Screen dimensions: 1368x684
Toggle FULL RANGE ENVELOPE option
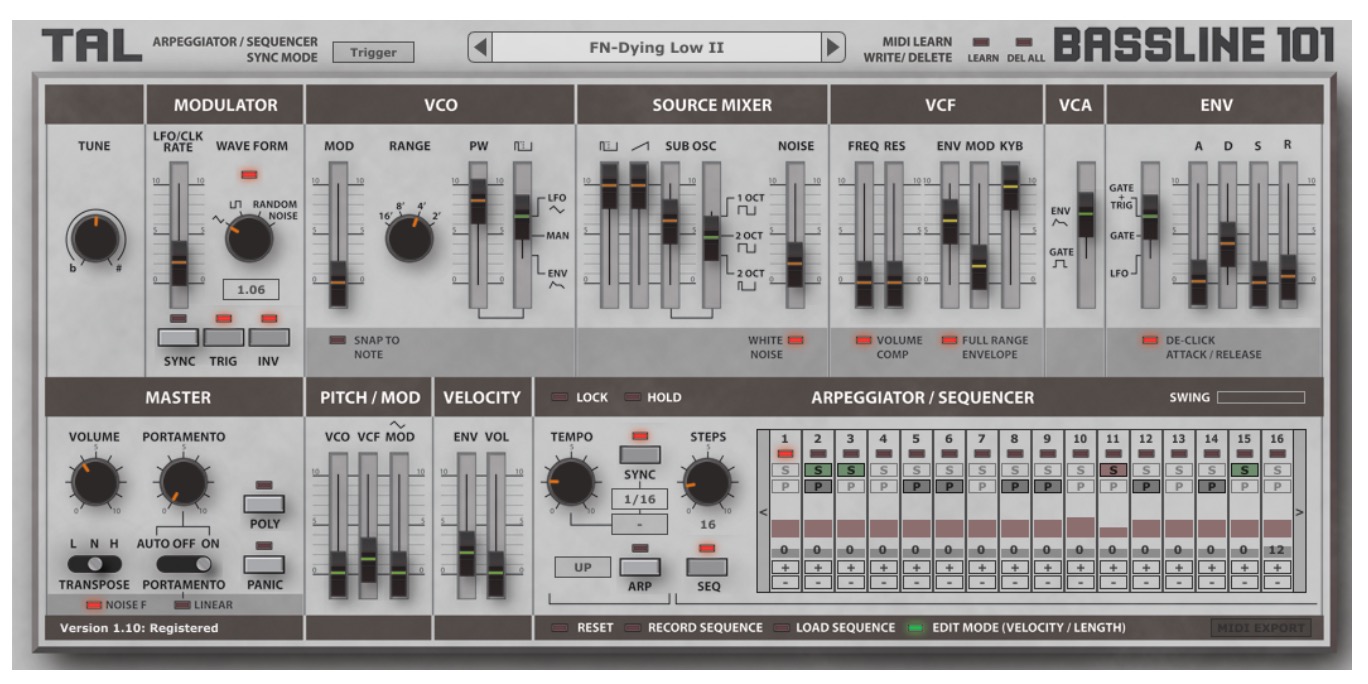[x=949, y=341]
